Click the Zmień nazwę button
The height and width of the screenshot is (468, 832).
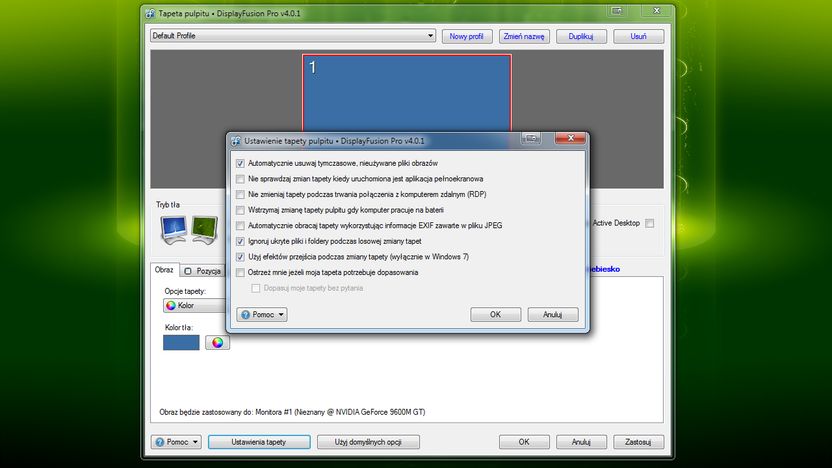click(524, 36)
